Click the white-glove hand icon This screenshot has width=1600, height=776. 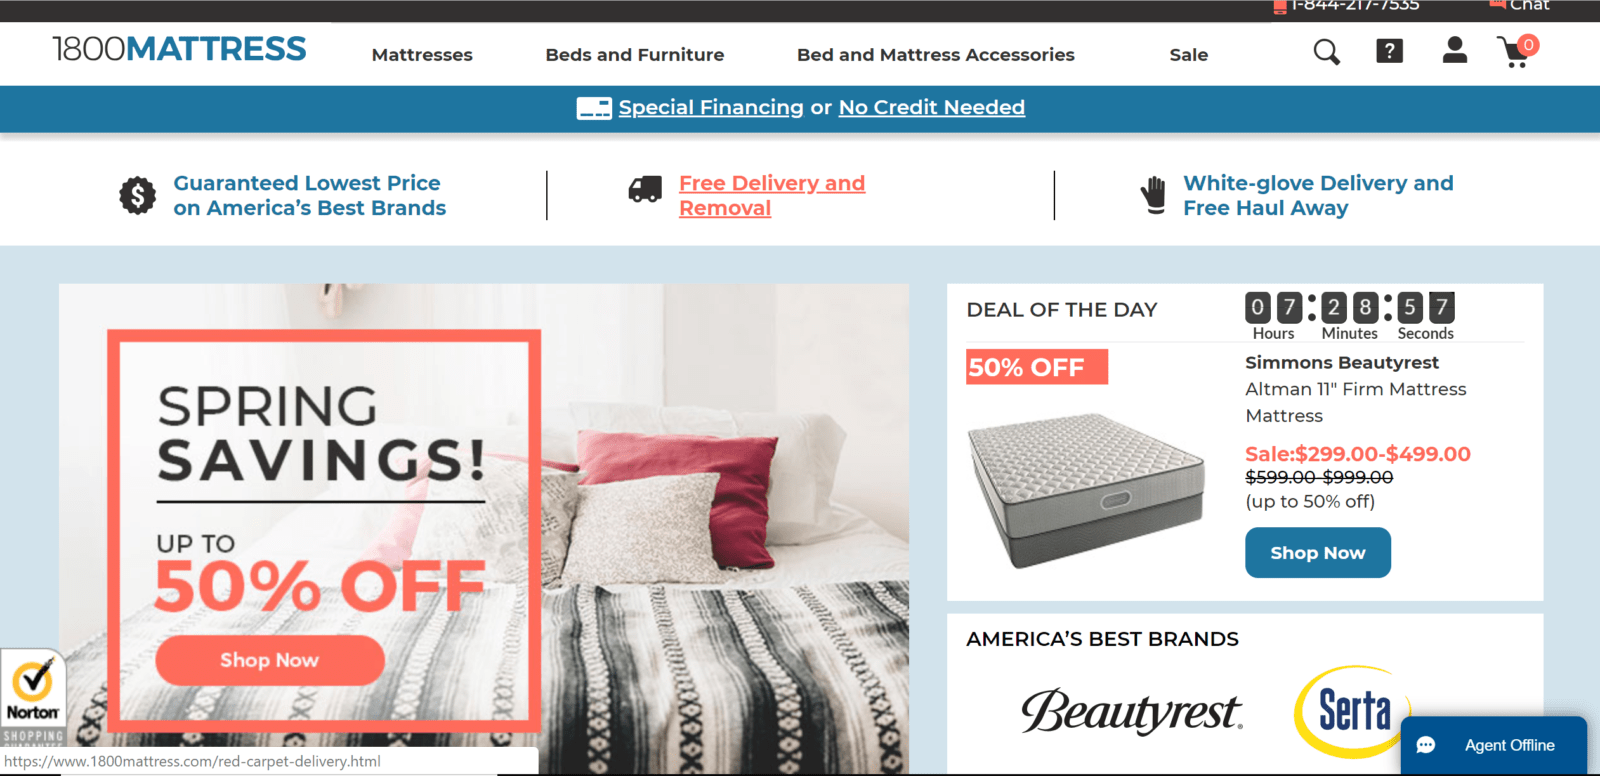click(x=1154, y=195)
